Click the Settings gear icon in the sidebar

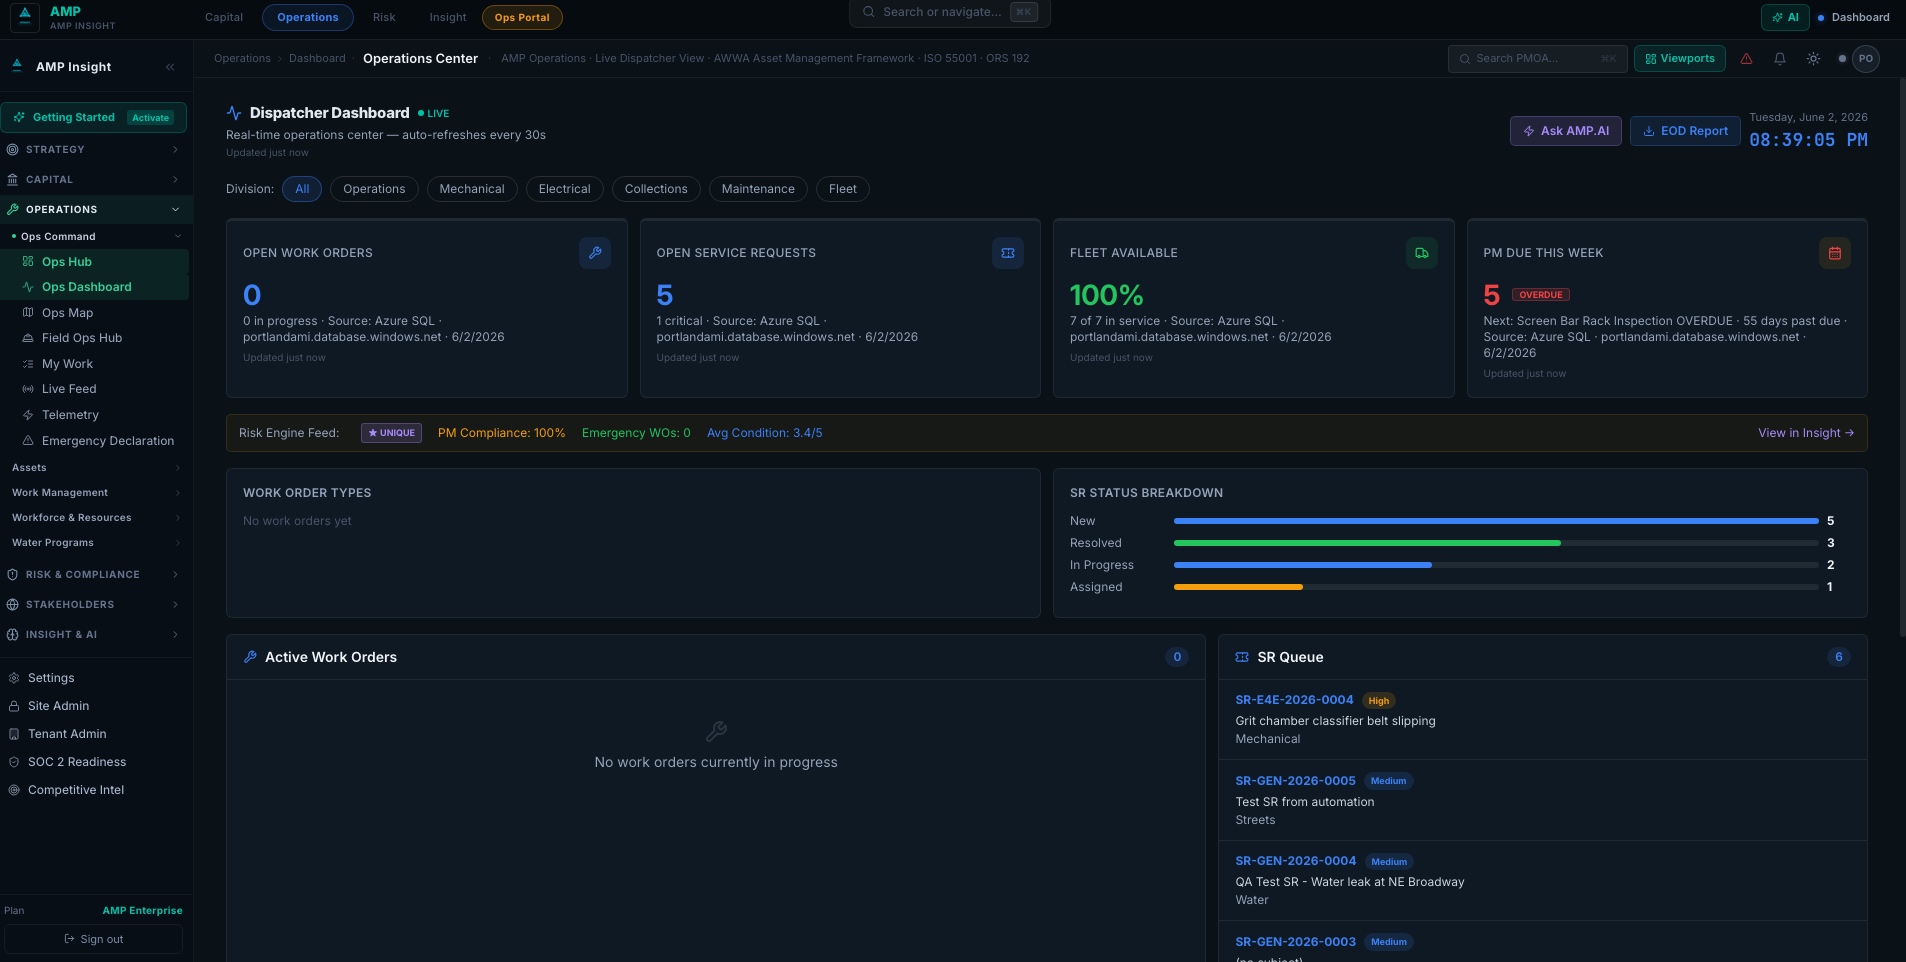[x=14, y=678]
